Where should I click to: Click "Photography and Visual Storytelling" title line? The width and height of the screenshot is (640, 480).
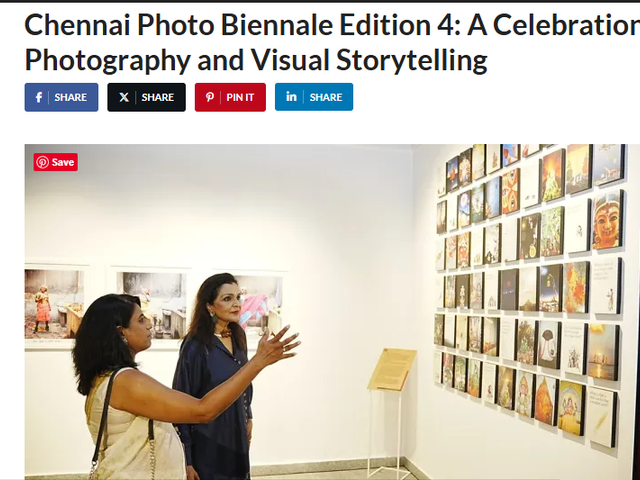click(256, 60)
